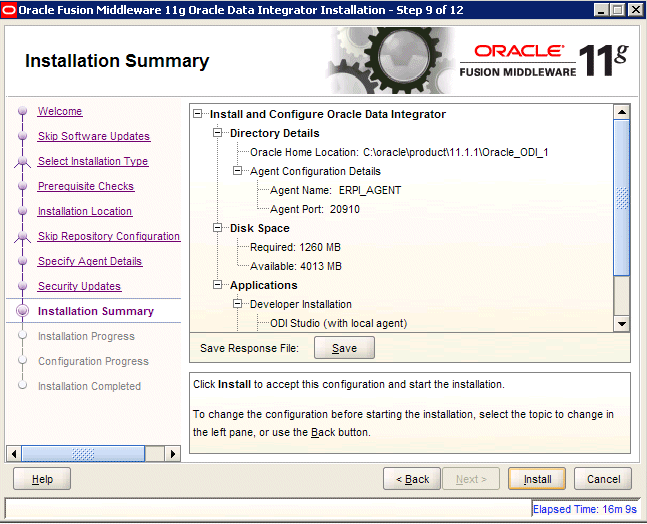Collapse Install and Configure Oracle Data Integrator node

pyautogui.click(x=198, y=113)
